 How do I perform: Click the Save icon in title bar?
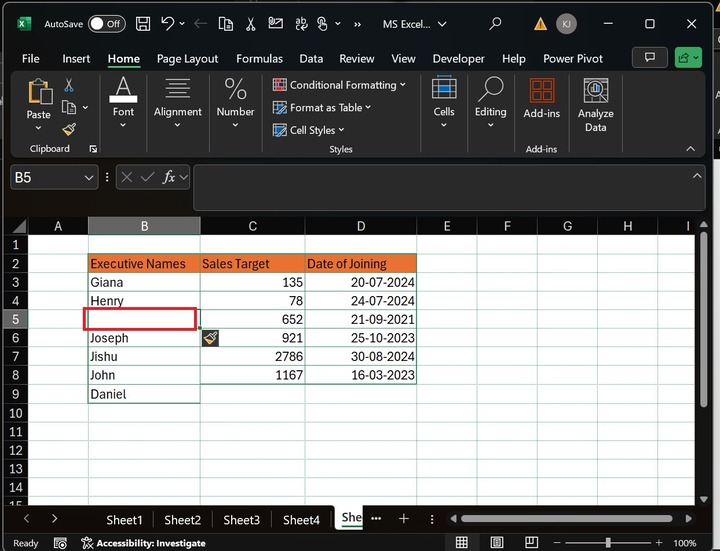click(143, 23)
